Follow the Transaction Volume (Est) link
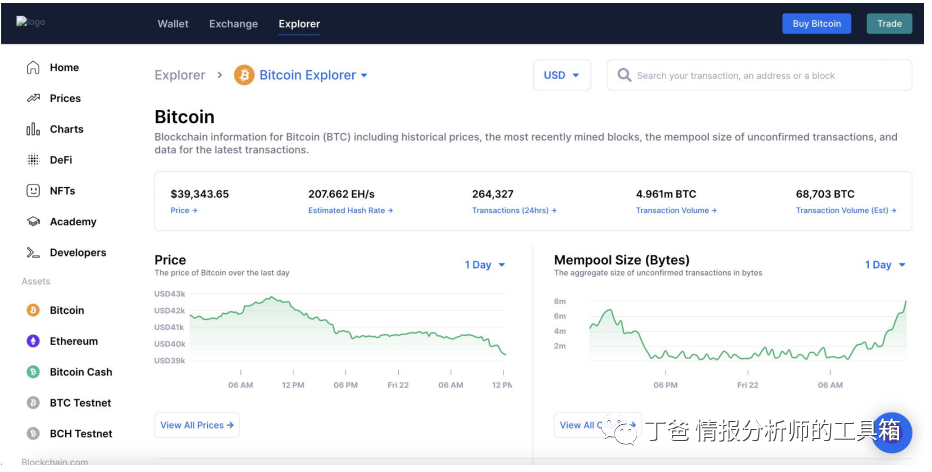The width and height of the screenshot is (932, 472). [x=846, y=210]
